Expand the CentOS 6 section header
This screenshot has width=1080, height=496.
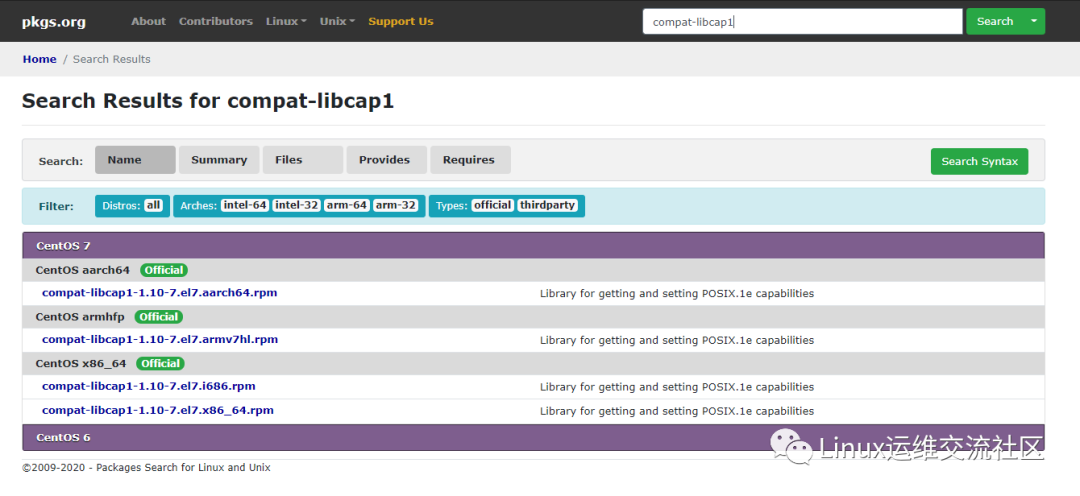tap(533, 437)
